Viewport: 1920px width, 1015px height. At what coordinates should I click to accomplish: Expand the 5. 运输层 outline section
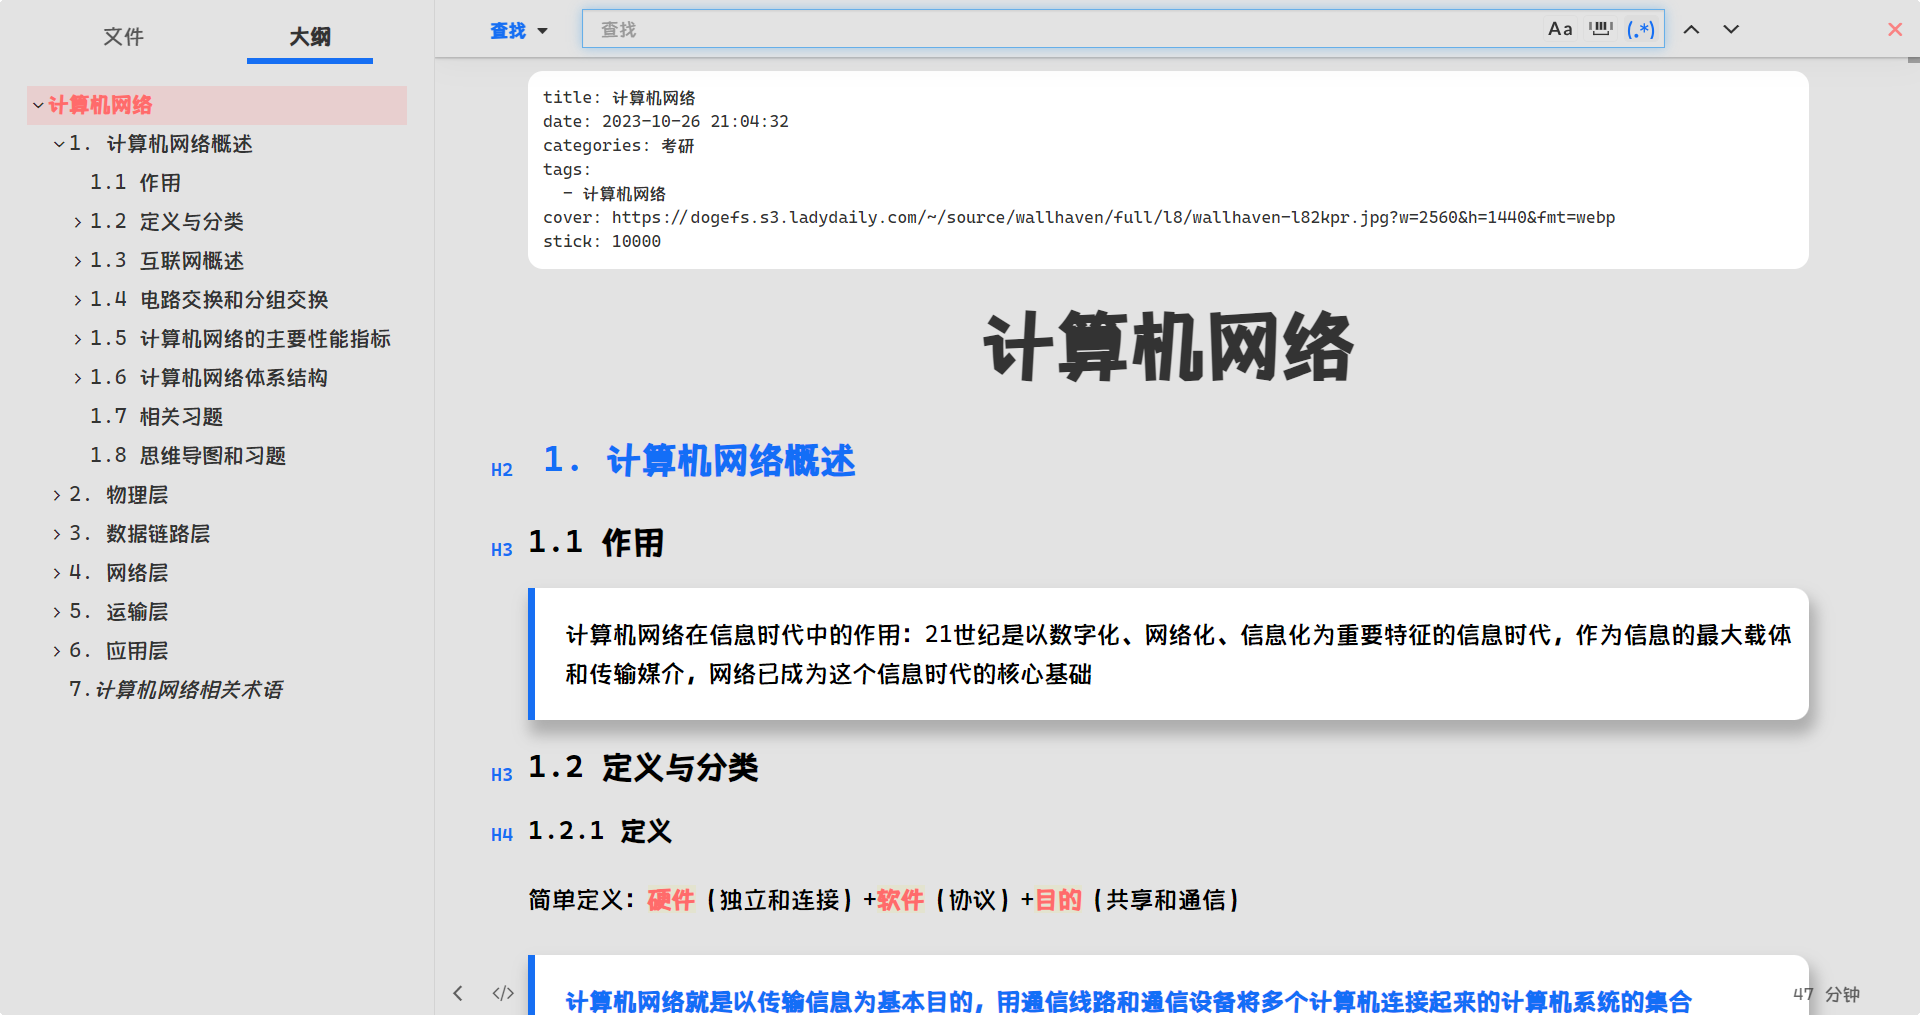click(57, 612)
